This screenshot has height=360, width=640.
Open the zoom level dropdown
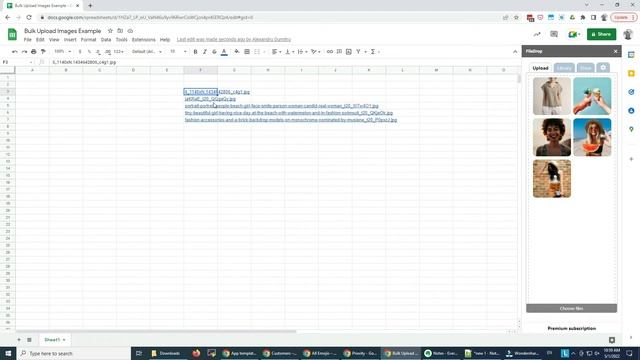[62, 52]
